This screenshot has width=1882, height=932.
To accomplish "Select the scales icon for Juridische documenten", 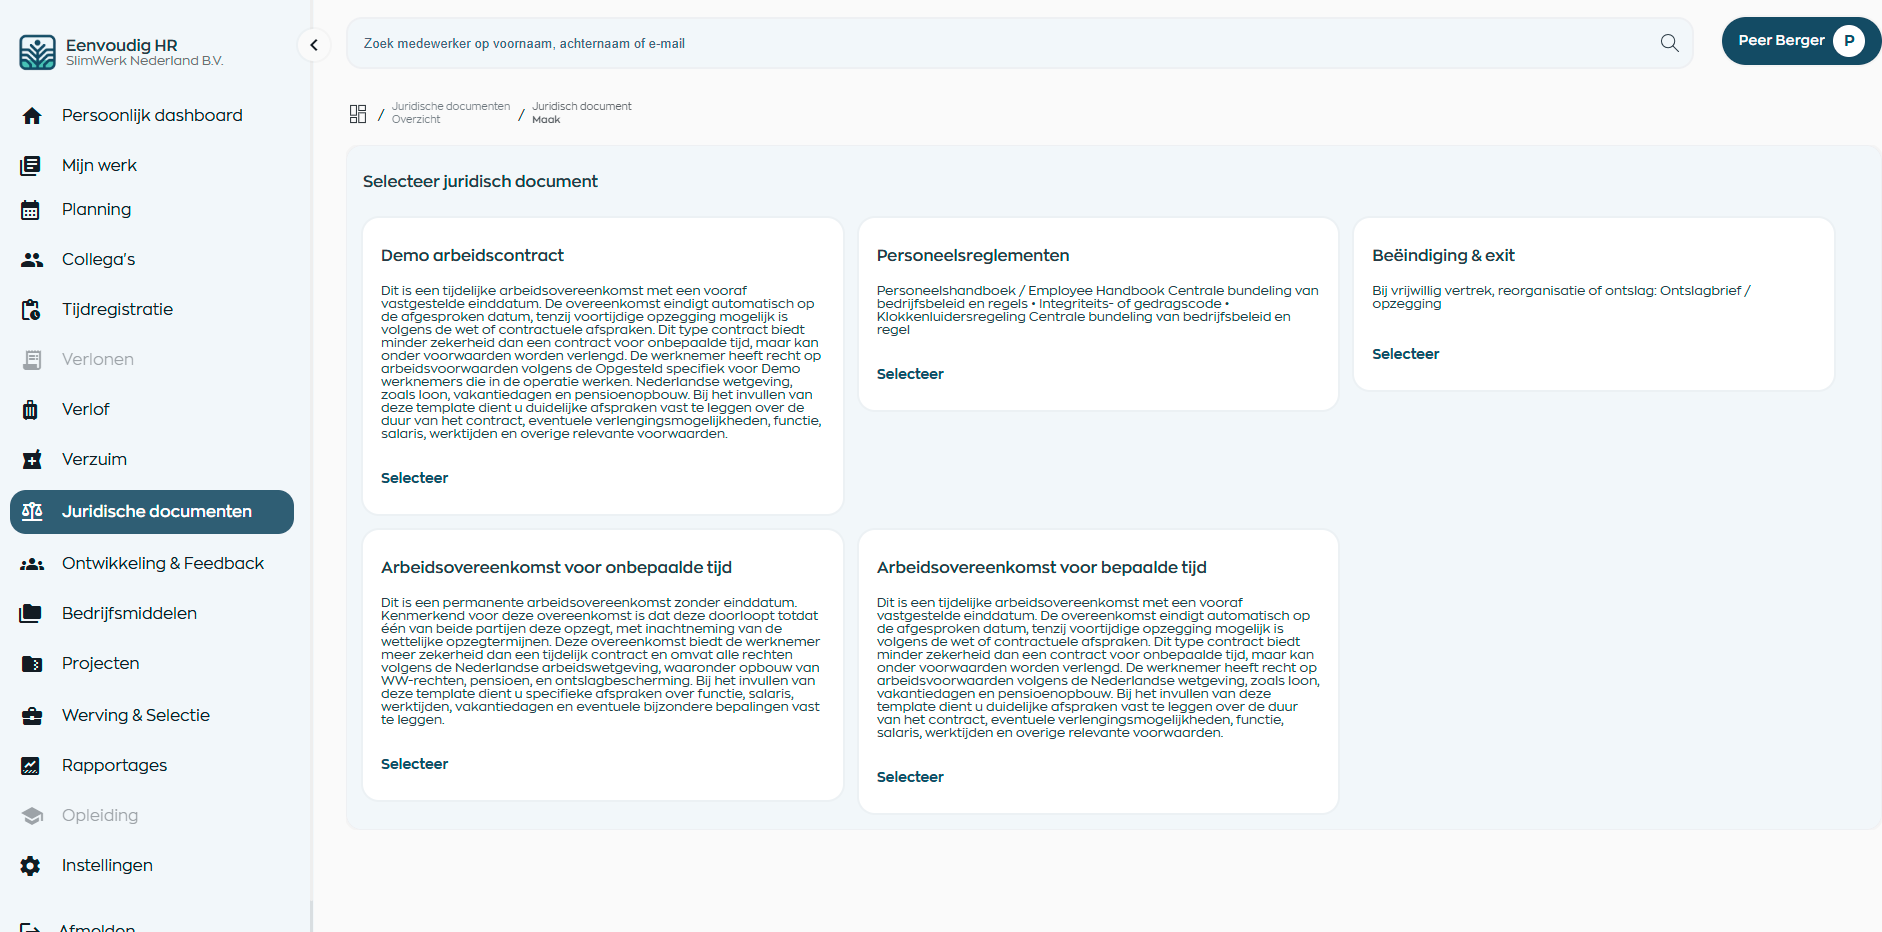I will point(32,512).
